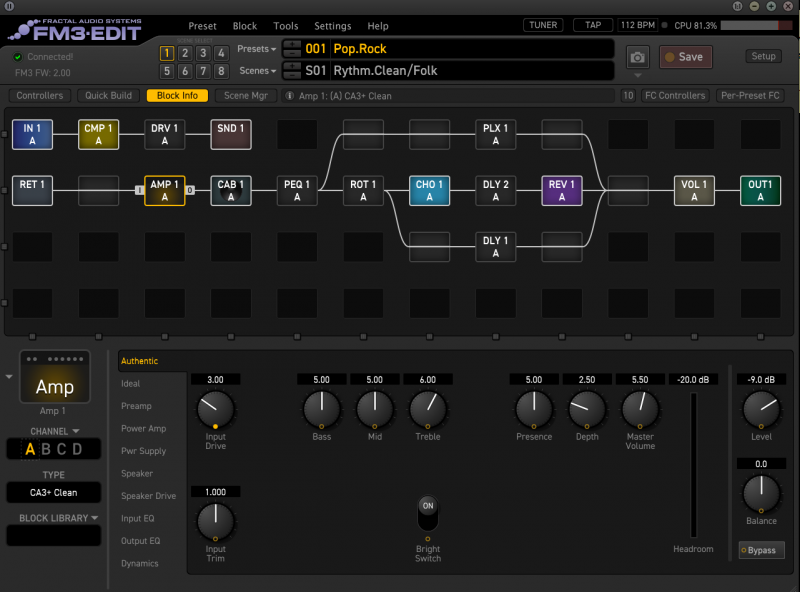Click the camera snapshot icon

click(x=637, y=57)
